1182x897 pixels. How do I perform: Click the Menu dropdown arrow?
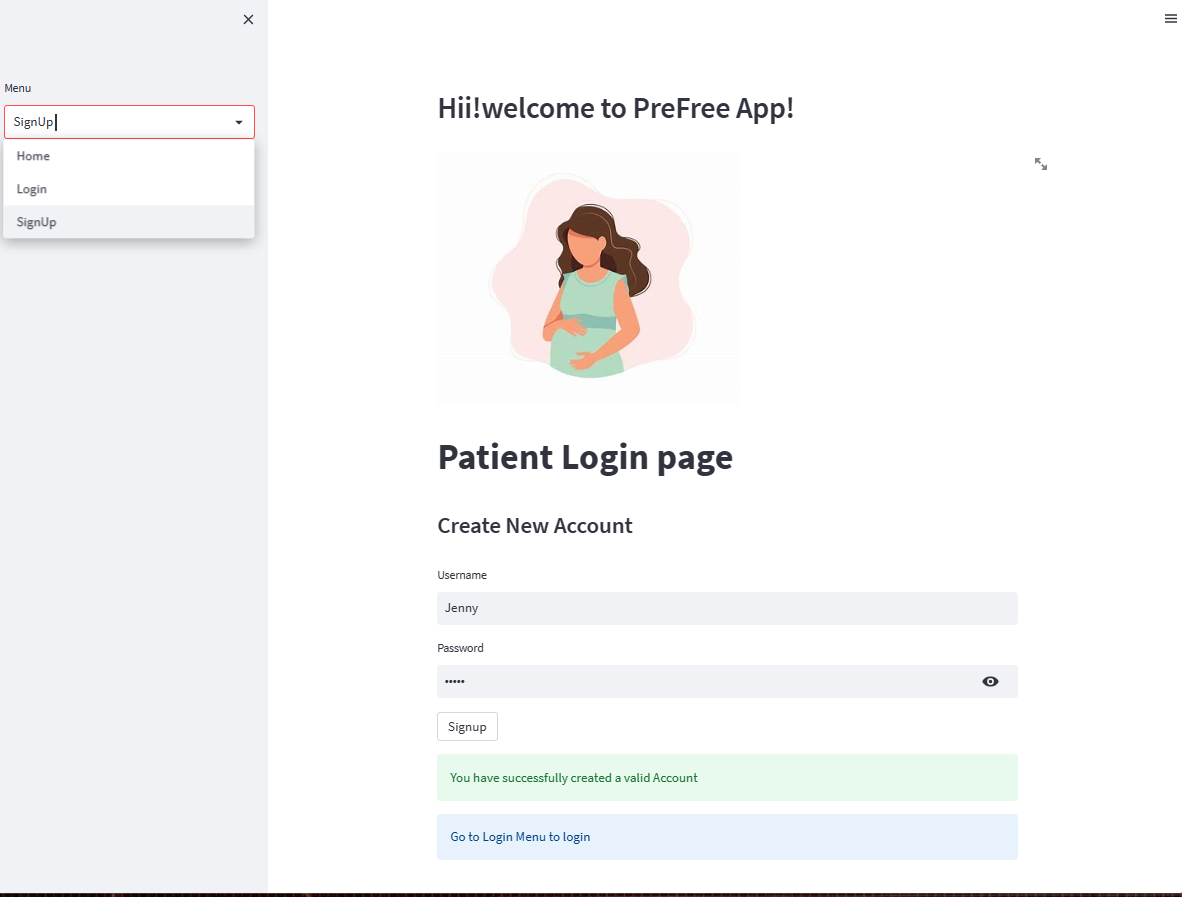(239, 122)
